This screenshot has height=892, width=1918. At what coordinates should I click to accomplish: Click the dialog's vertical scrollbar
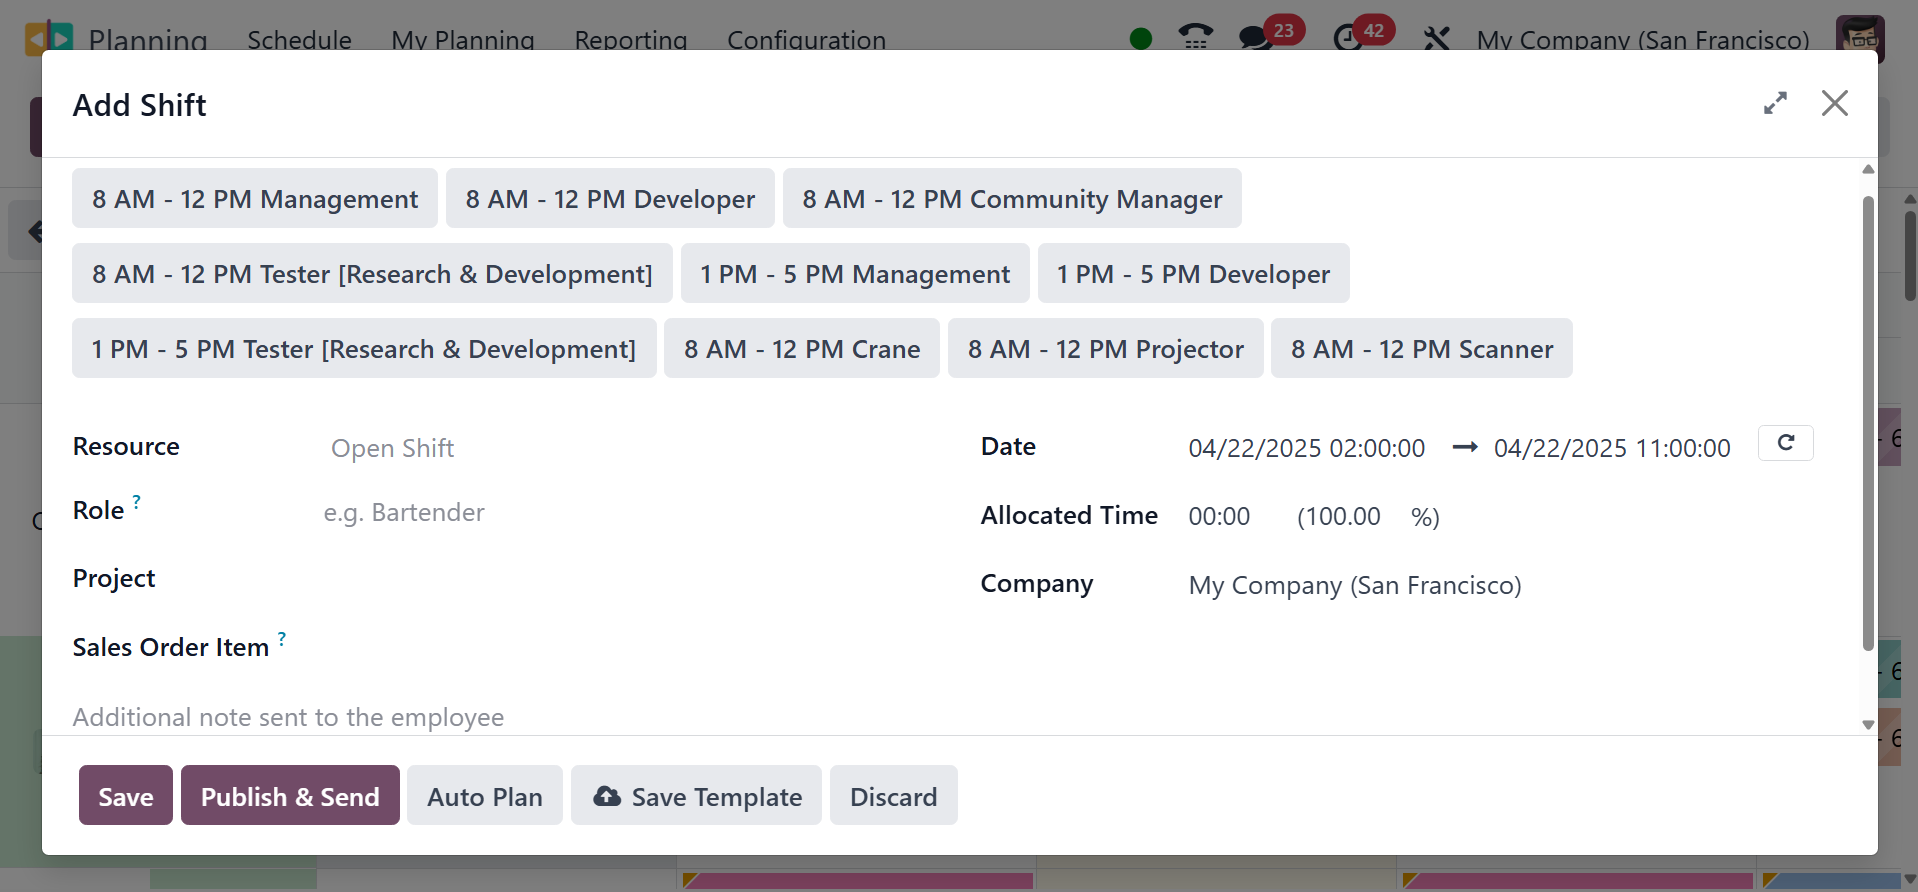point(1867,420)
